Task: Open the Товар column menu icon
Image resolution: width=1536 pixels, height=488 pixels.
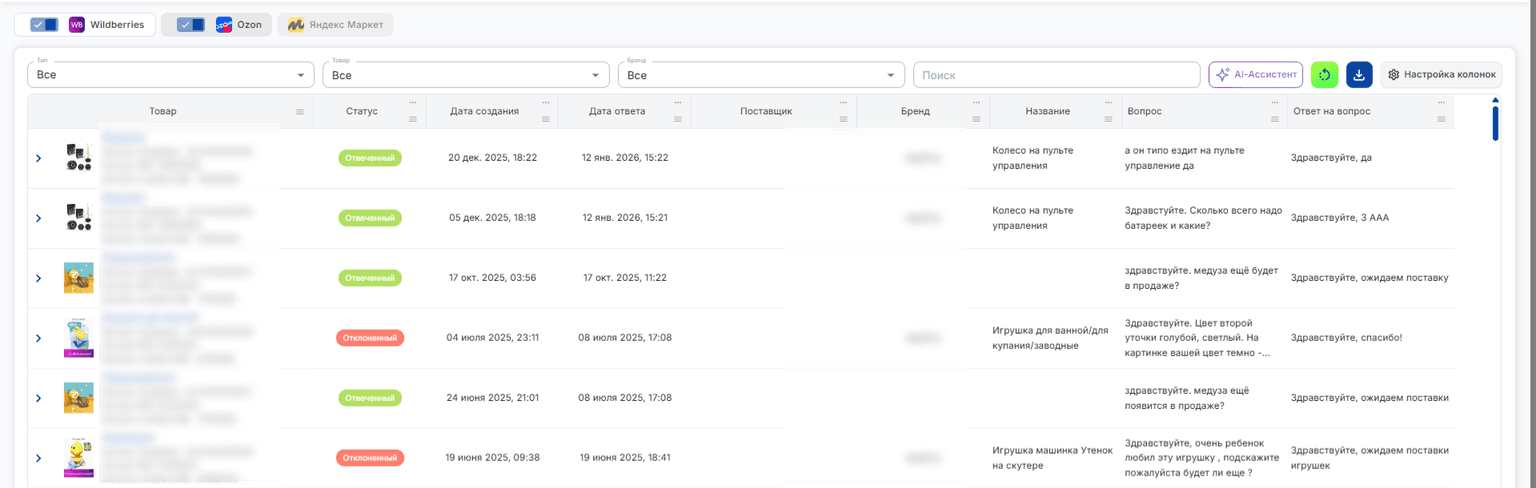Action: coord(300,112)
